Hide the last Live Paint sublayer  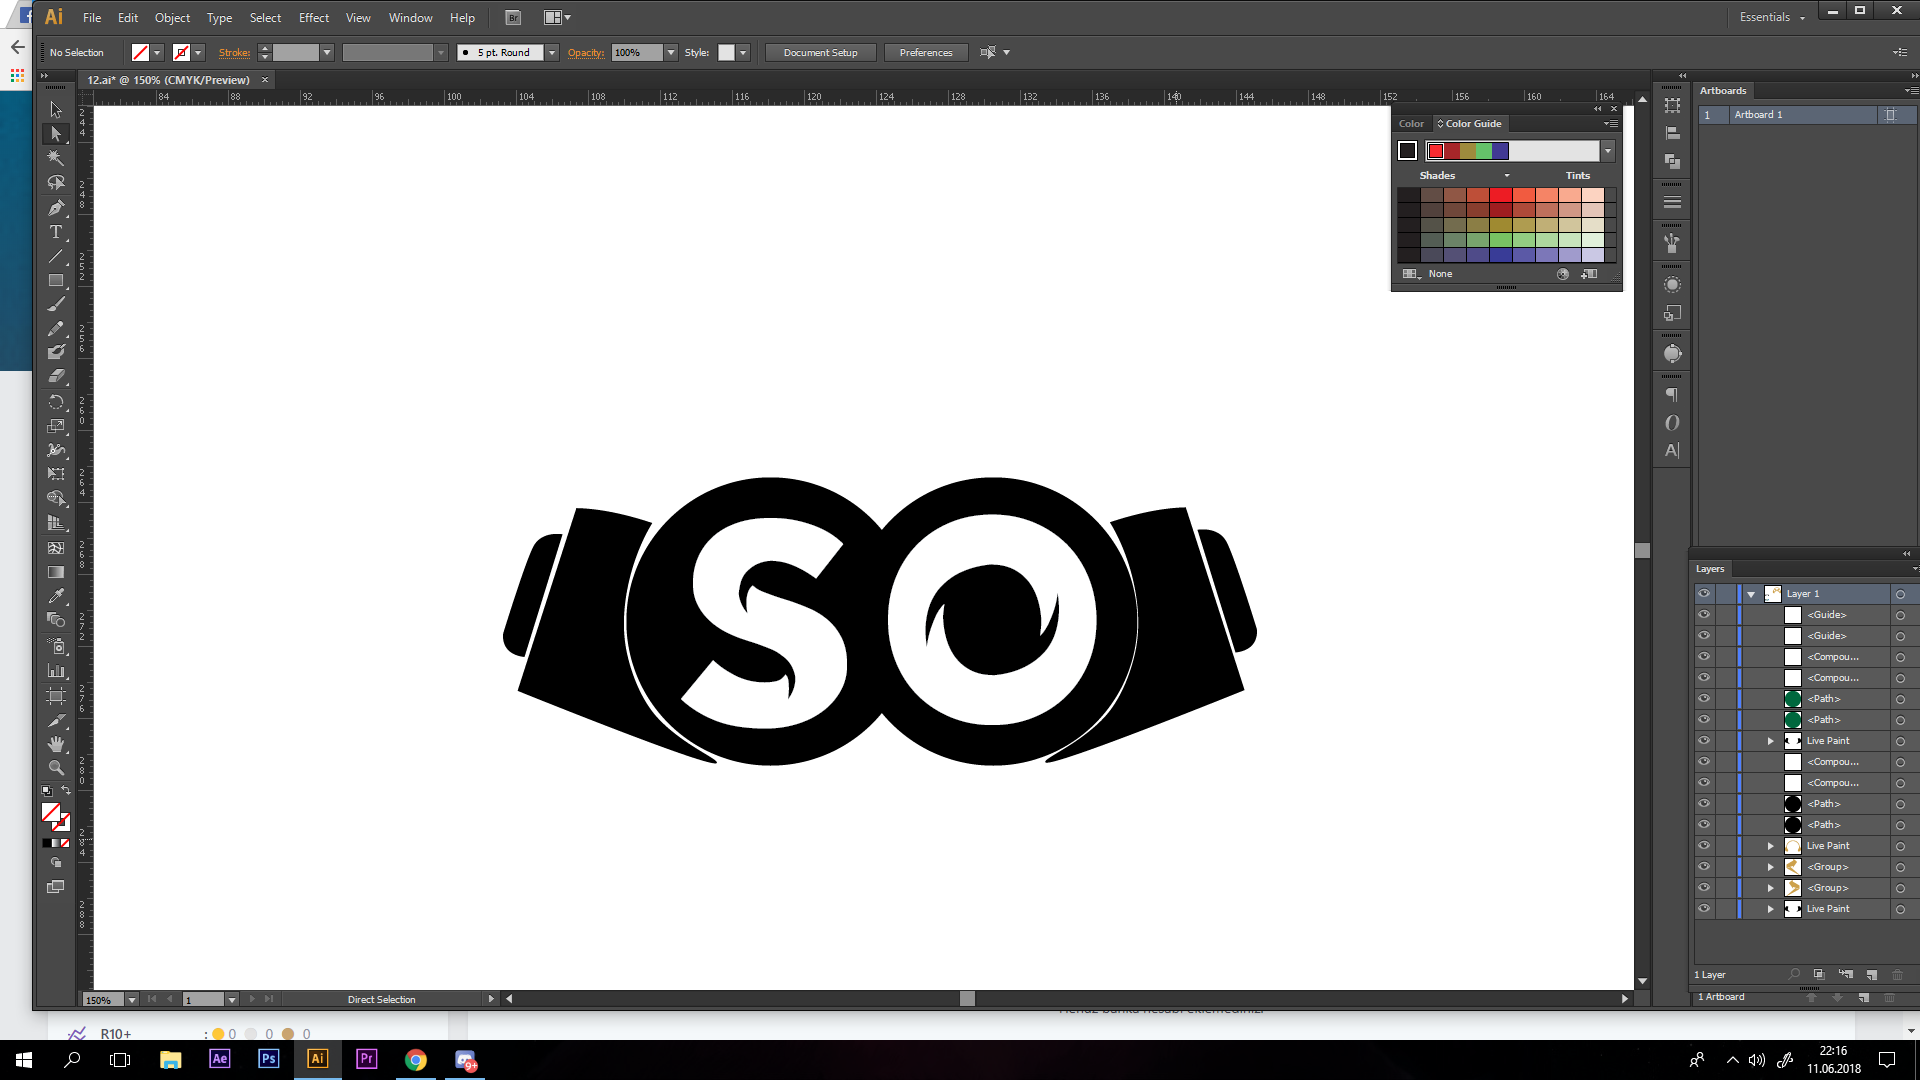pos(1704,909)
